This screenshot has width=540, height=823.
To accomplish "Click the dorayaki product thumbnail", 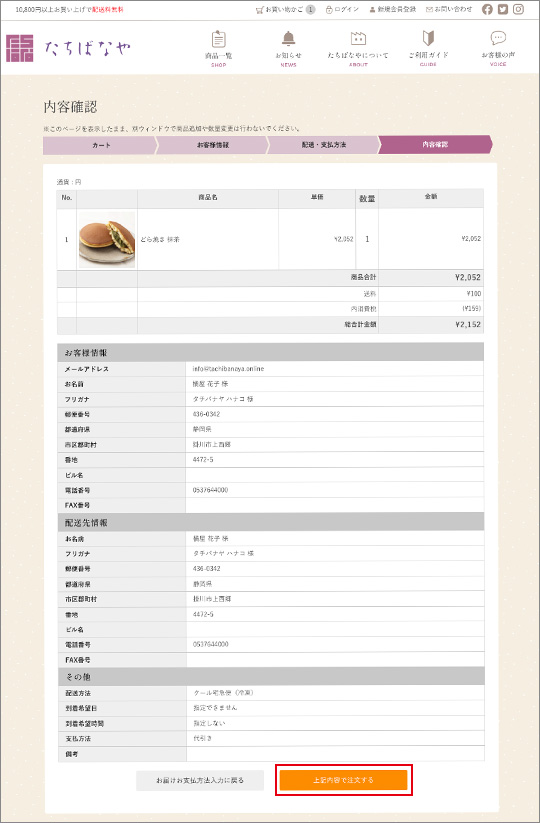I will (x=107, y=240).
